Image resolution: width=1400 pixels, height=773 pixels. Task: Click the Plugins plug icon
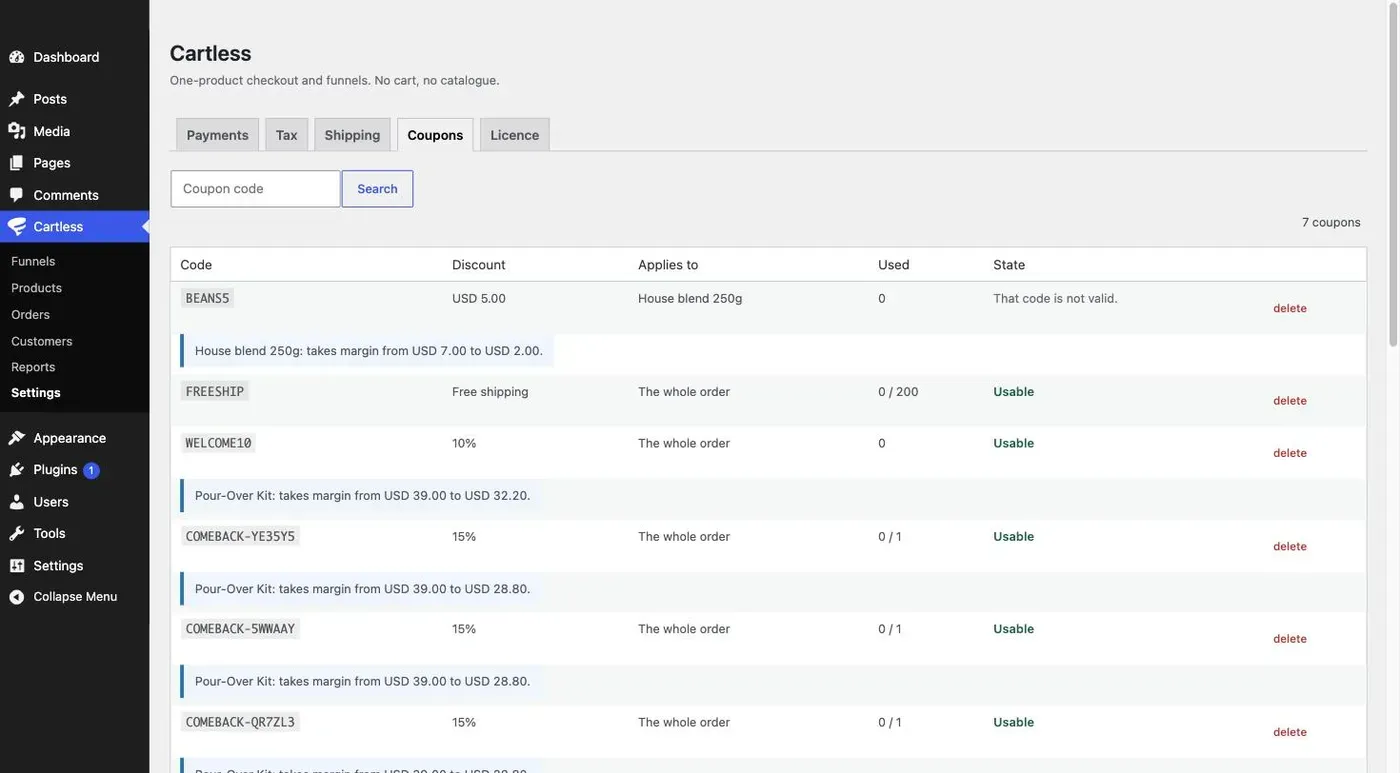click(17, 470)
